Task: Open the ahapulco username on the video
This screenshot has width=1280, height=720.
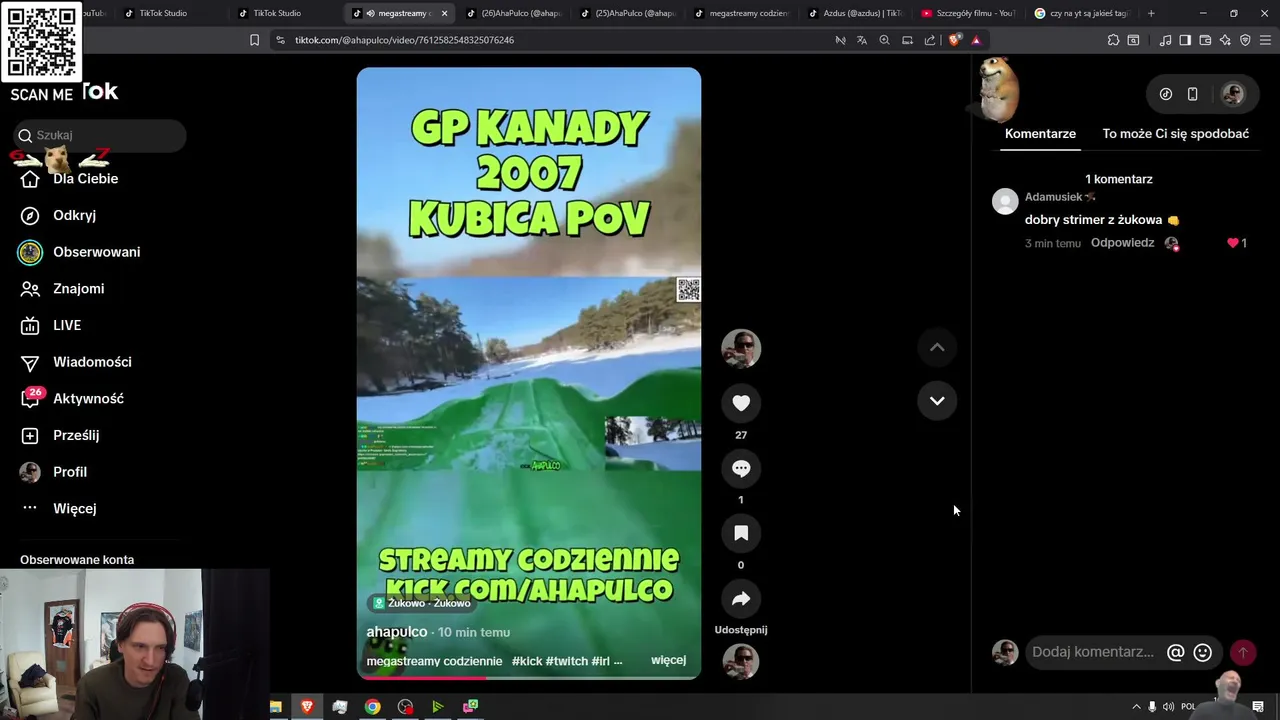Action: click(396, 632)
